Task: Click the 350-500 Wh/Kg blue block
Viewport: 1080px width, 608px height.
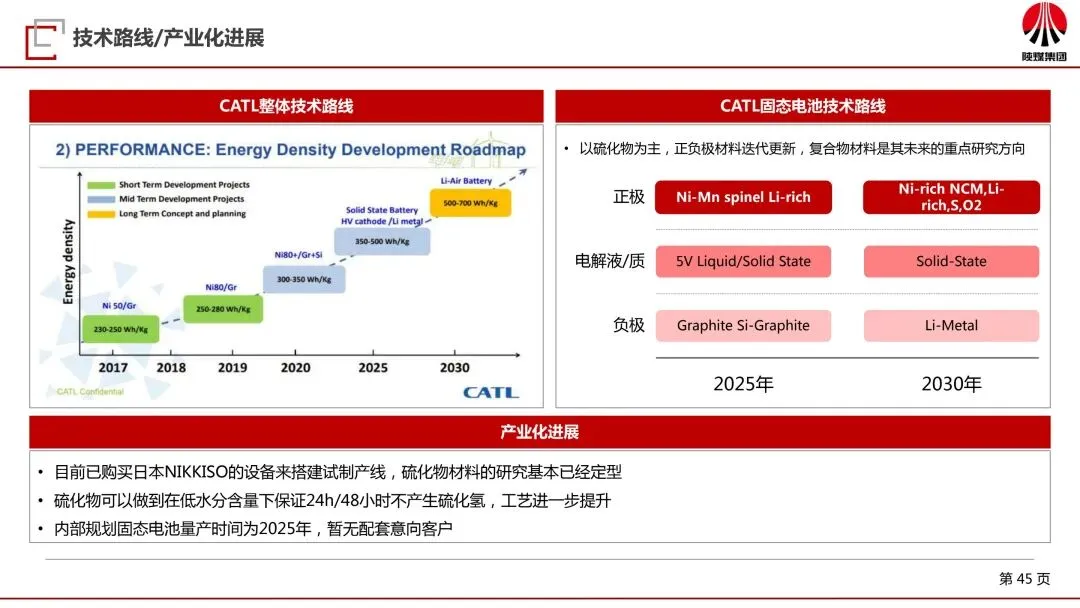Action: click(x=382, y=242)
